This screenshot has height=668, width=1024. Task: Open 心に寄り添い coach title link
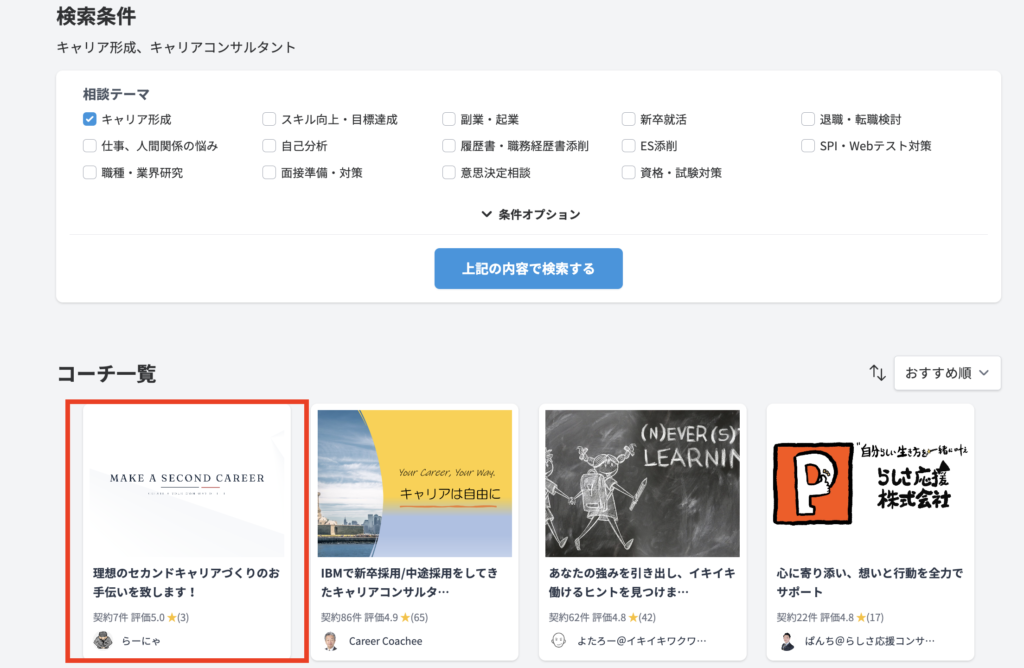(870, 582)
